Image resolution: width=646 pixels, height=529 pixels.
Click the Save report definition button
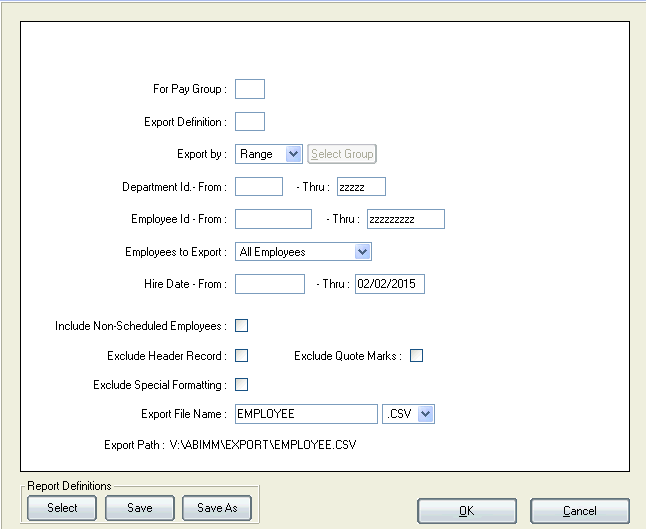click(140, 508)
